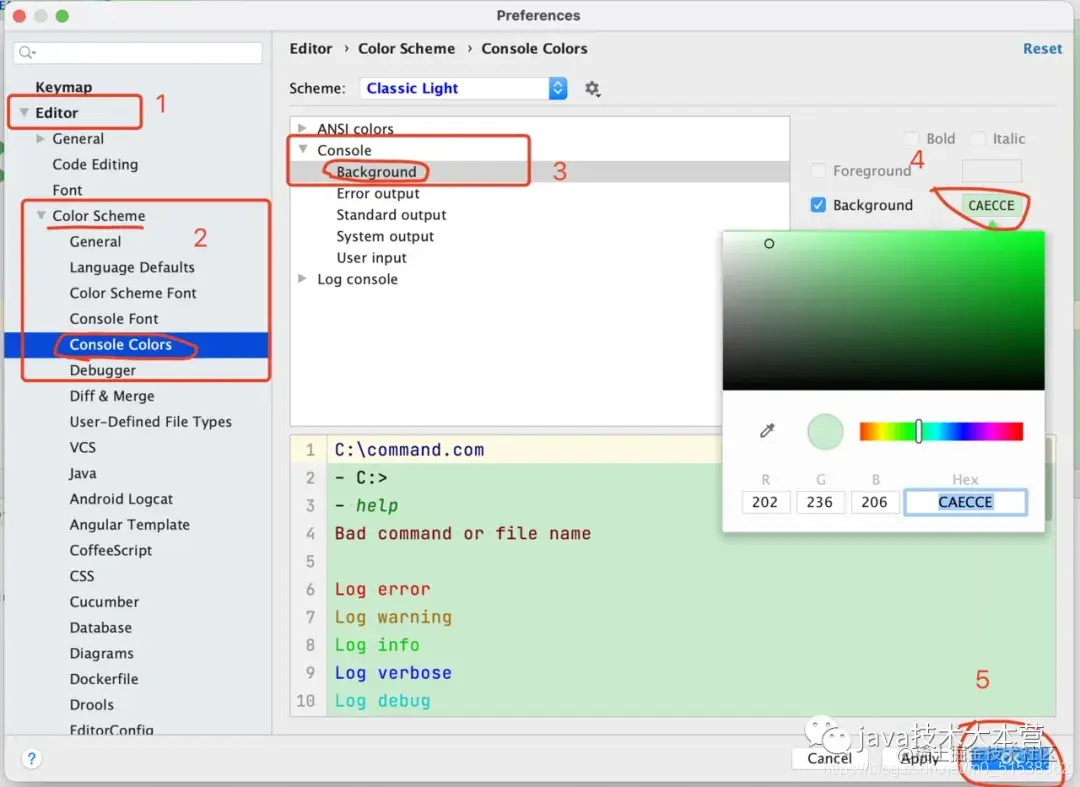Screen dimensions: 1080x787
Task: Open Debugger color settings
Action: pyautogui.click(x=103, y=370)
